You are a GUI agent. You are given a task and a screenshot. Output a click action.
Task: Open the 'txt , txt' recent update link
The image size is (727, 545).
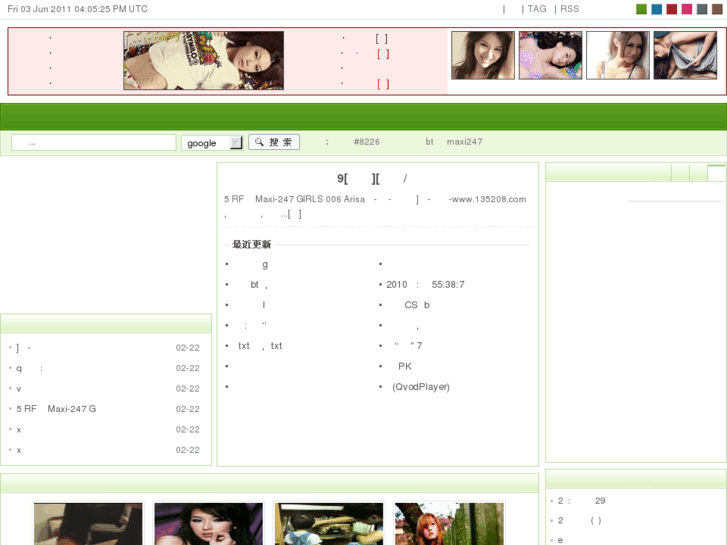260,346
